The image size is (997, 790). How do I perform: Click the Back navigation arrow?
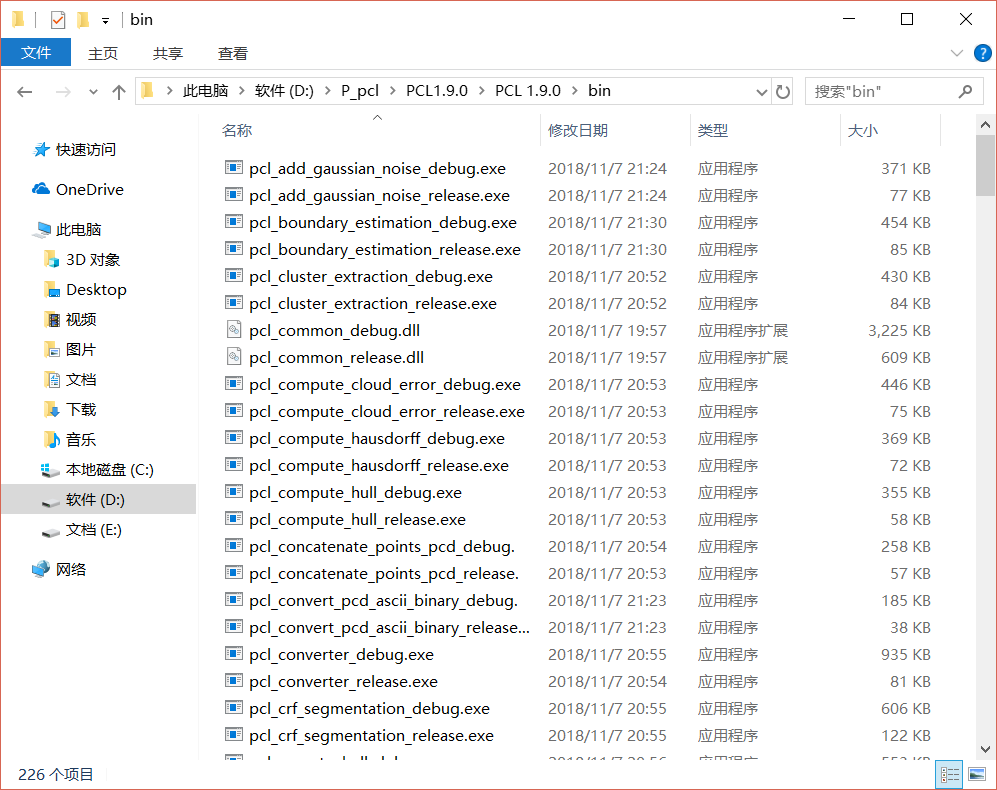click(x=24, y=92)
